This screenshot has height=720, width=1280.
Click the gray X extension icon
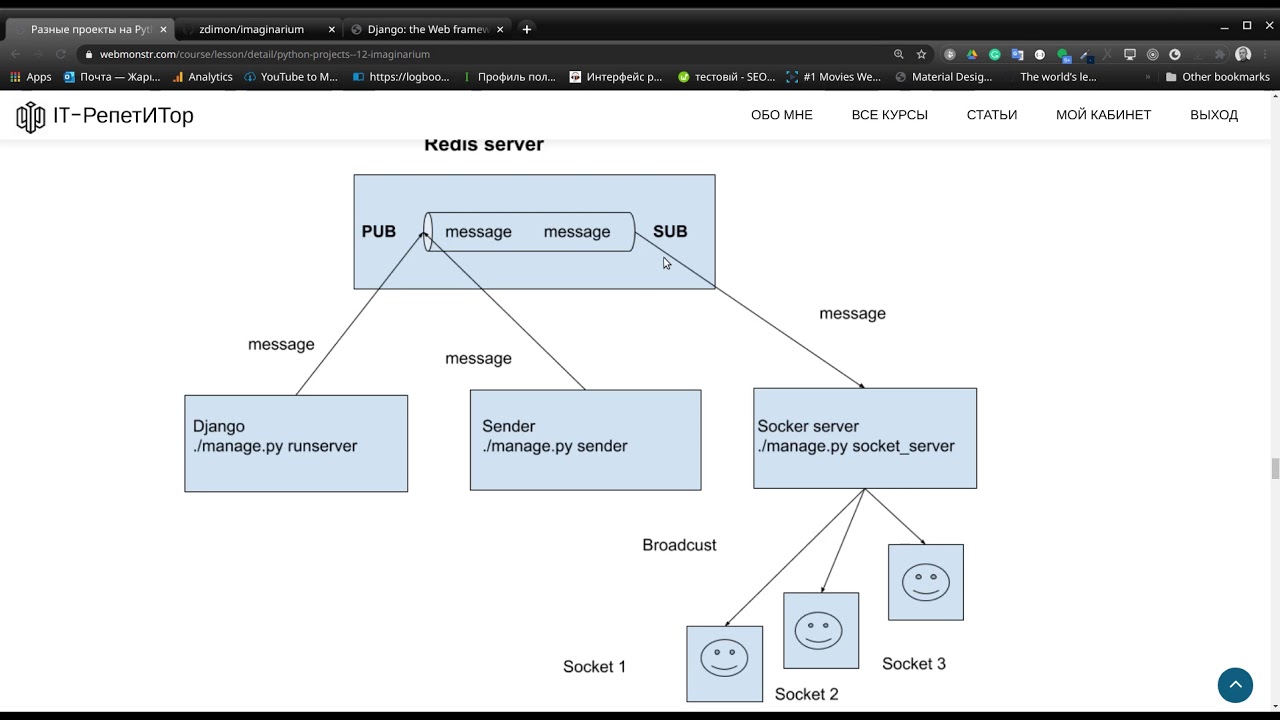click(1108, 54)
